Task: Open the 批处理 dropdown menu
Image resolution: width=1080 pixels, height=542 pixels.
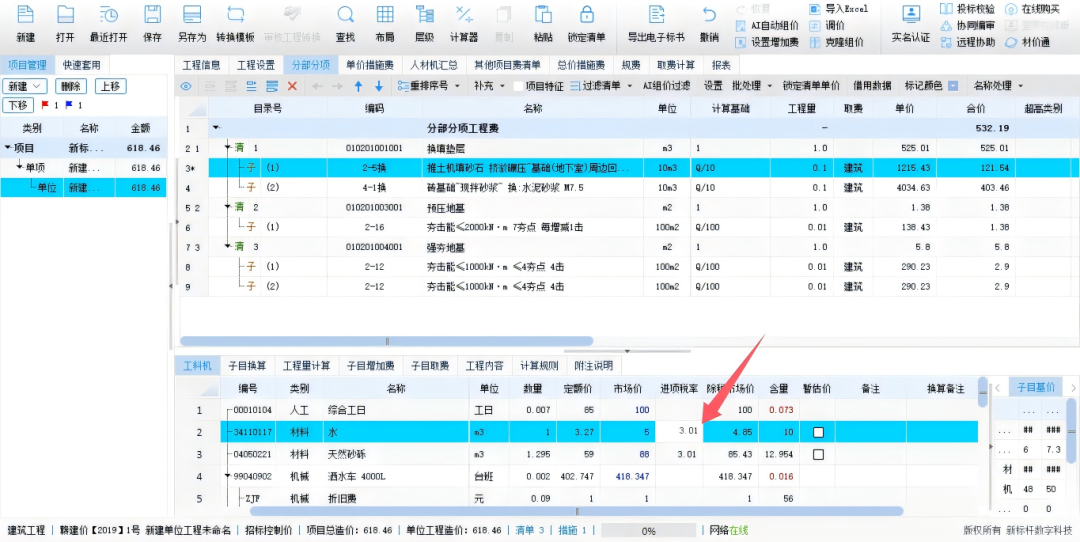Action: (x=750, y=86)
